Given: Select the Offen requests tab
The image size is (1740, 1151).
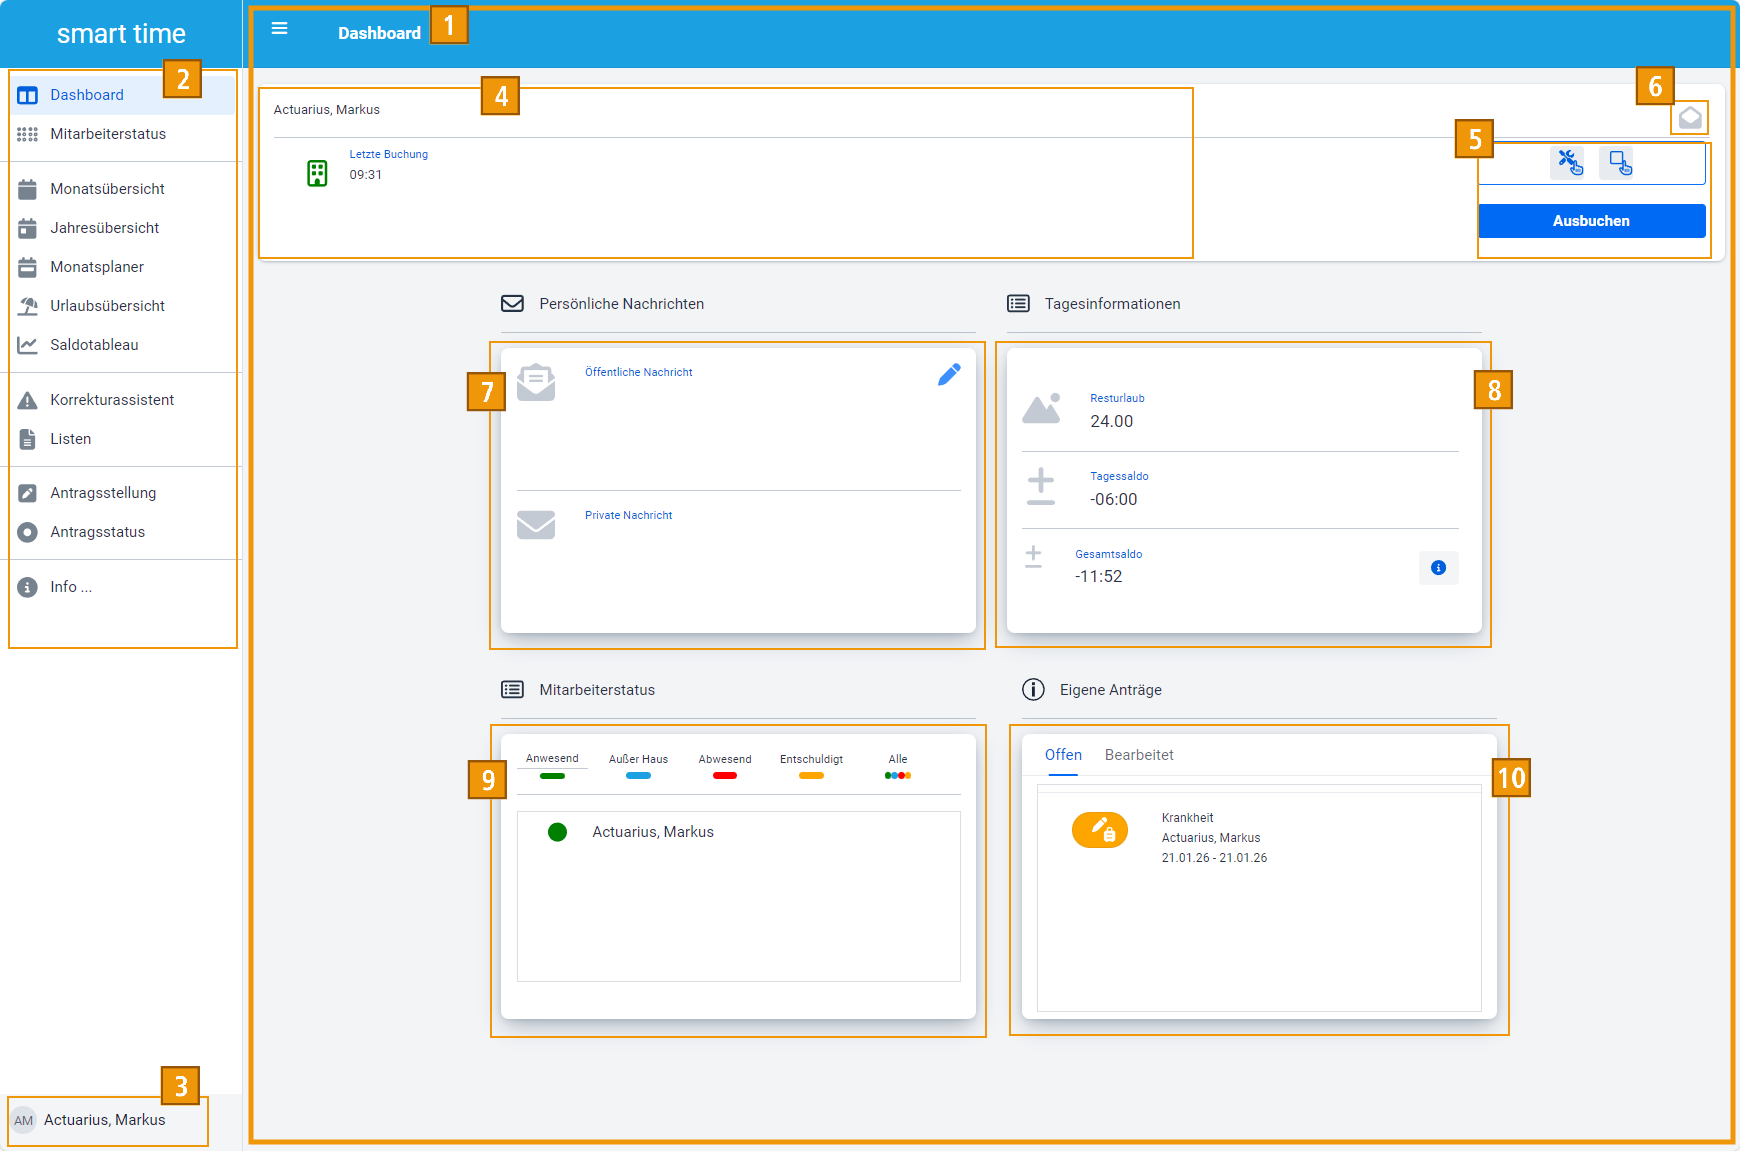Looking at the screenshot, I should [1063, 755].
